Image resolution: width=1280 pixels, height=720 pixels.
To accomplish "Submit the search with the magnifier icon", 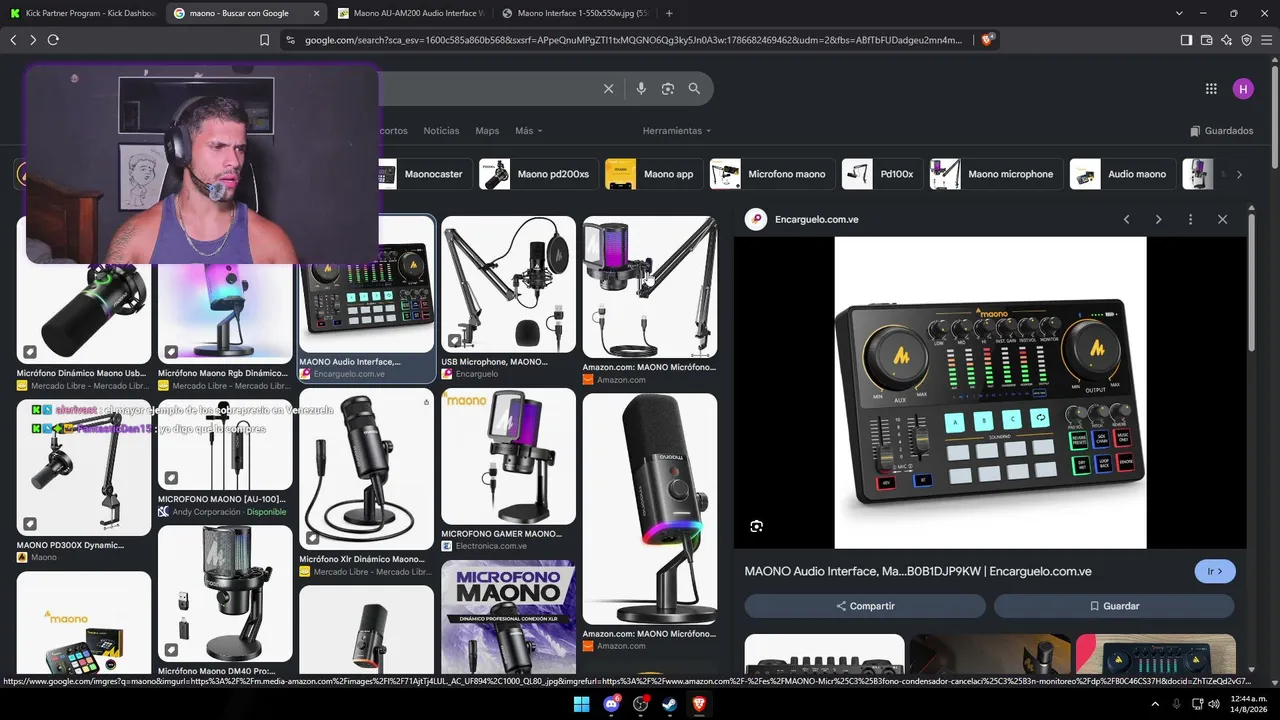I will click(x=694, y=89).
